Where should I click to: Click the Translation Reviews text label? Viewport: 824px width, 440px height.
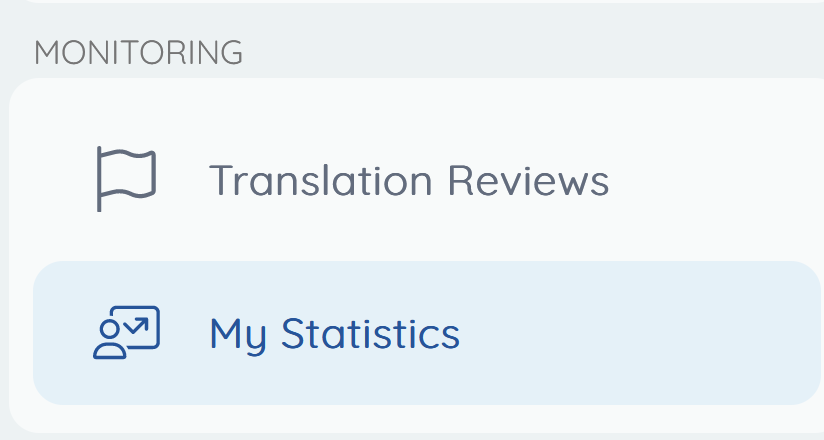click(408, 181)
